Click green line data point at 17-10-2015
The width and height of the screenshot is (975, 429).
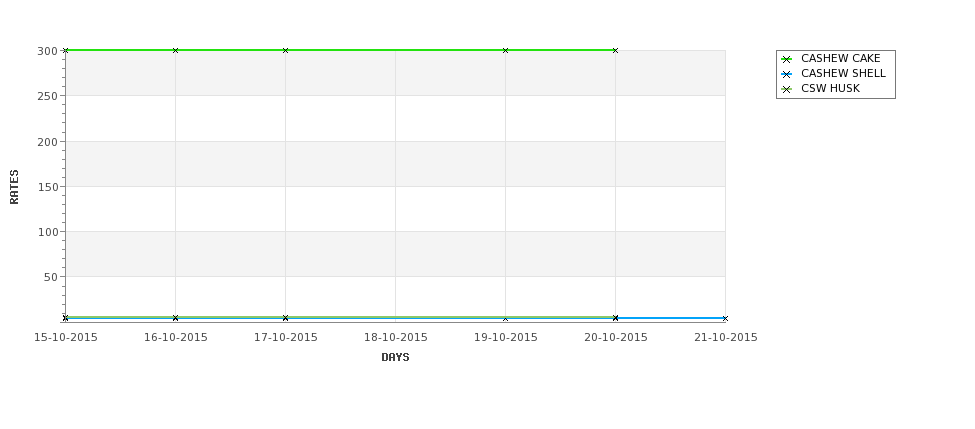pyautogui.click(x=285, y=50)
